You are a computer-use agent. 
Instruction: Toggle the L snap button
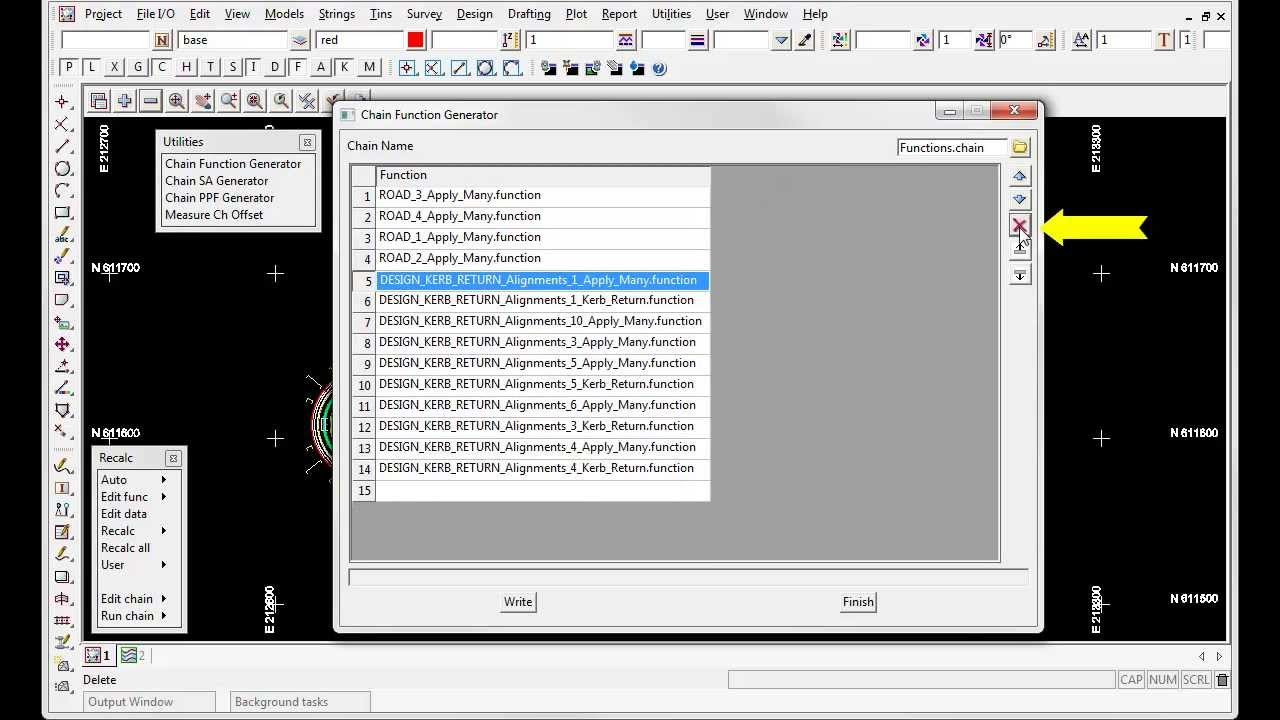click(x=92, y=67)
